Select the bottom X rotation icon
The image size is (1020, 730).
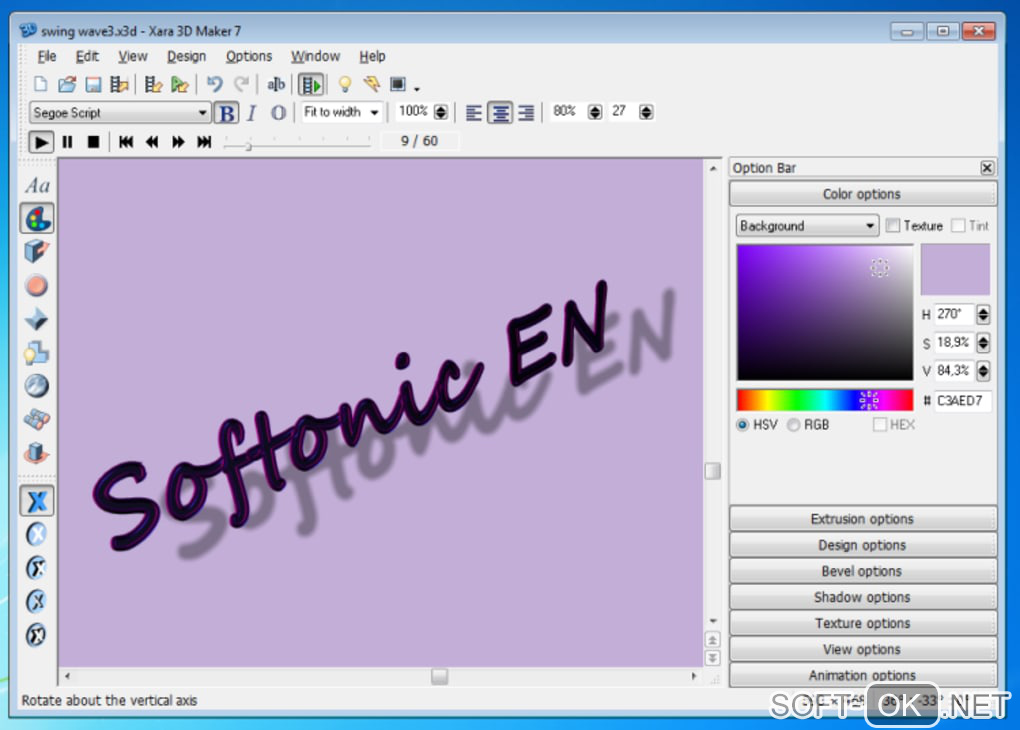[x=37, y=635]
